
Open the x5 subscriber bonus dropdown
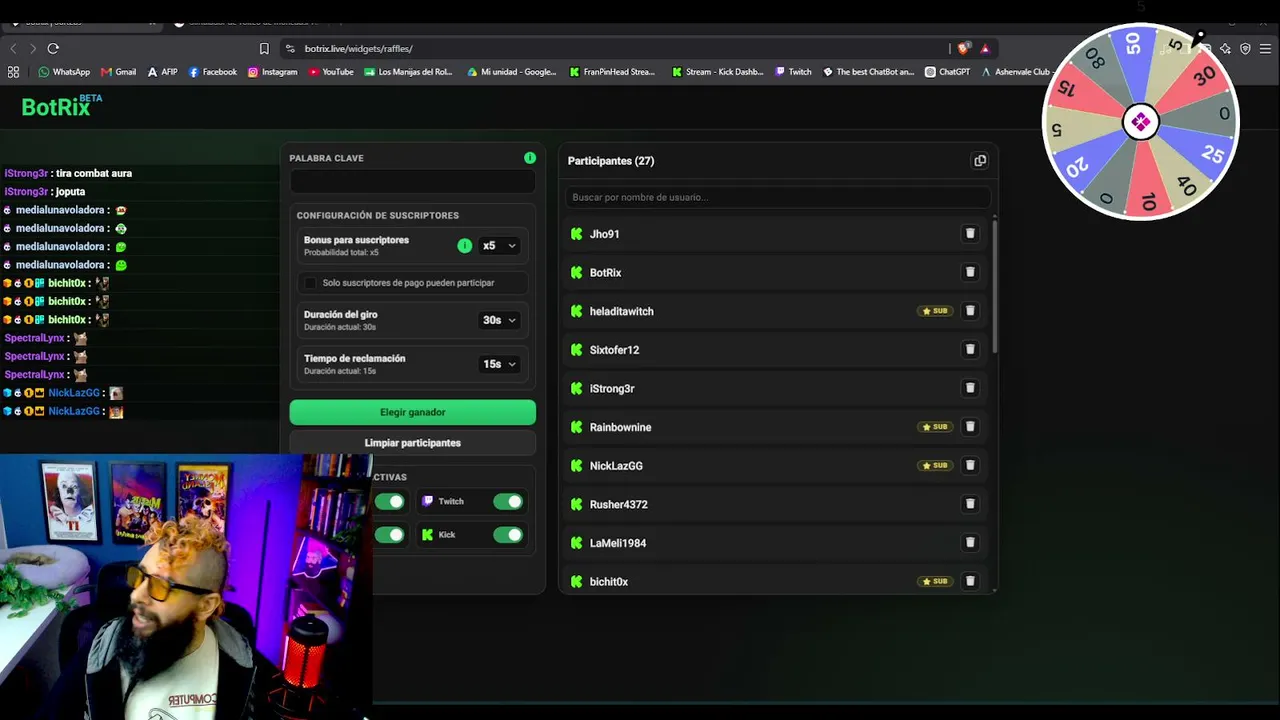point(499,246)
